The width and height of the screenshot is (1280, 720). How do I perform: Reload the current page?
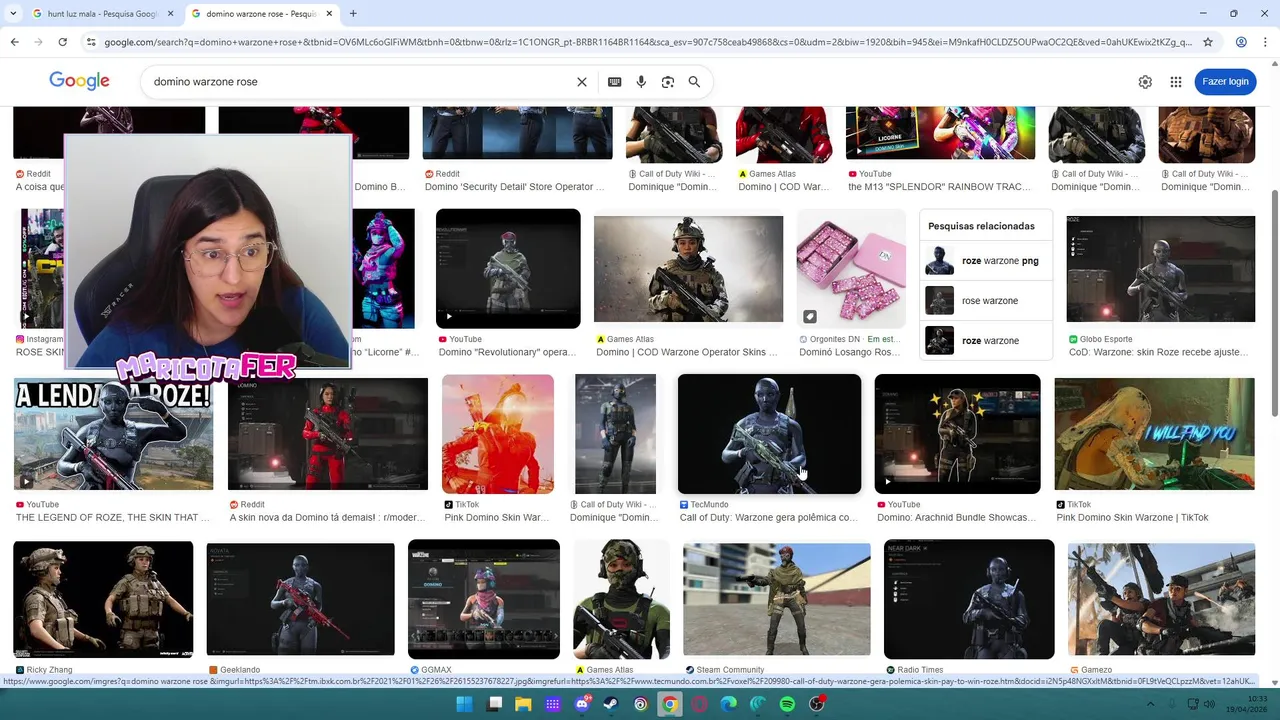pyautogui.click(x=62, y=42)
